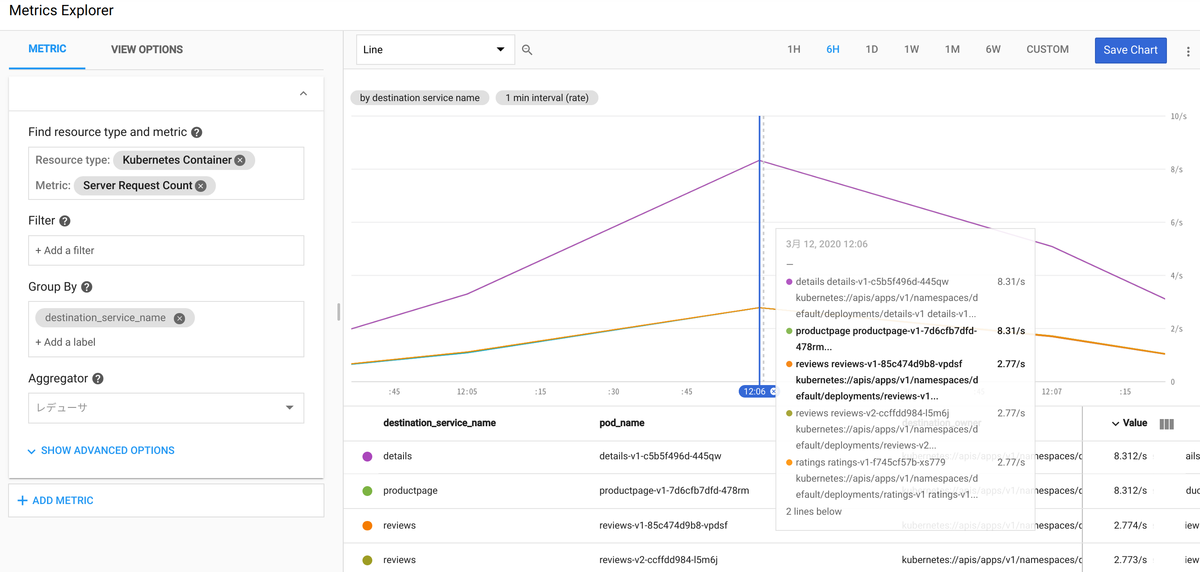The width and height of the screenshot is (1200, 572).
Task: Select the CUSTOM time range
Action: (x=1047, y=49)
